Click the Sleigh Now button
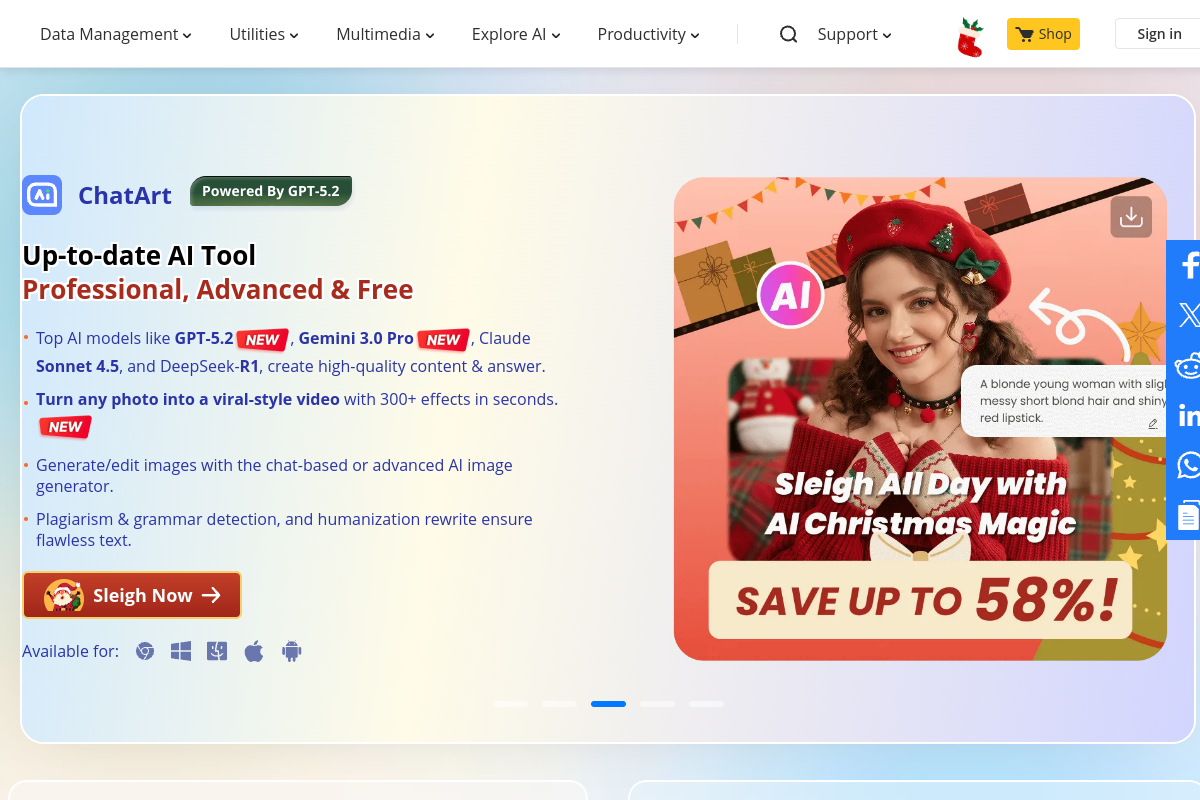Screen dimensions: 1200x800 coord(132,595)
